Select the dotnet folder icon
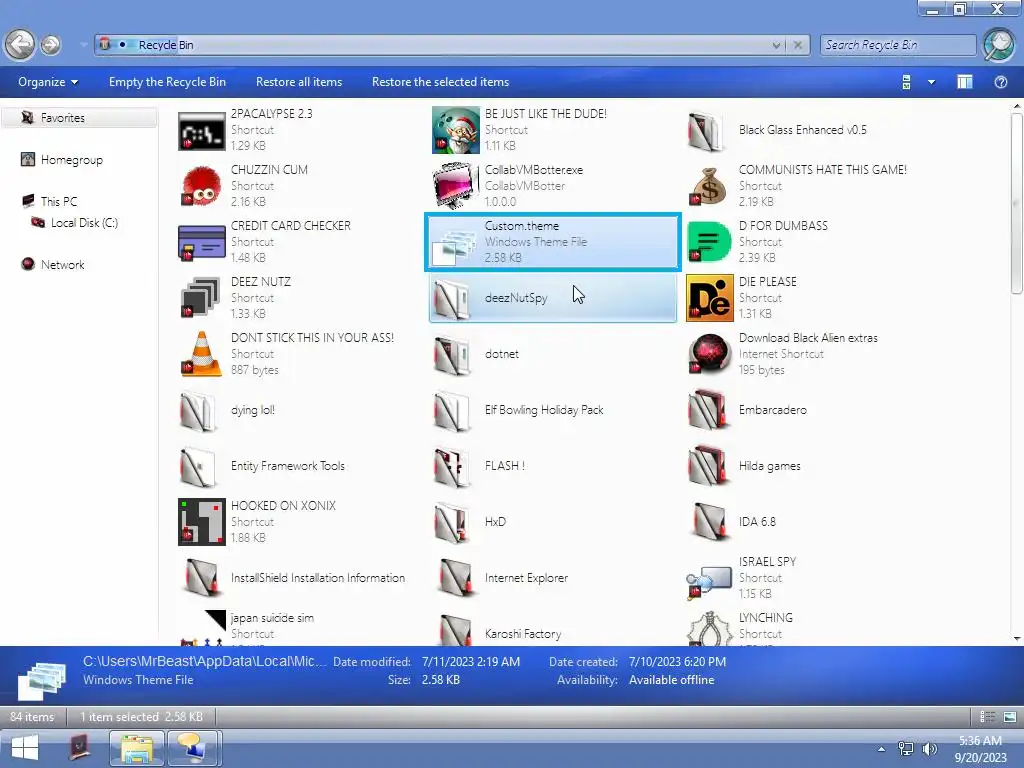 [452, 354]
